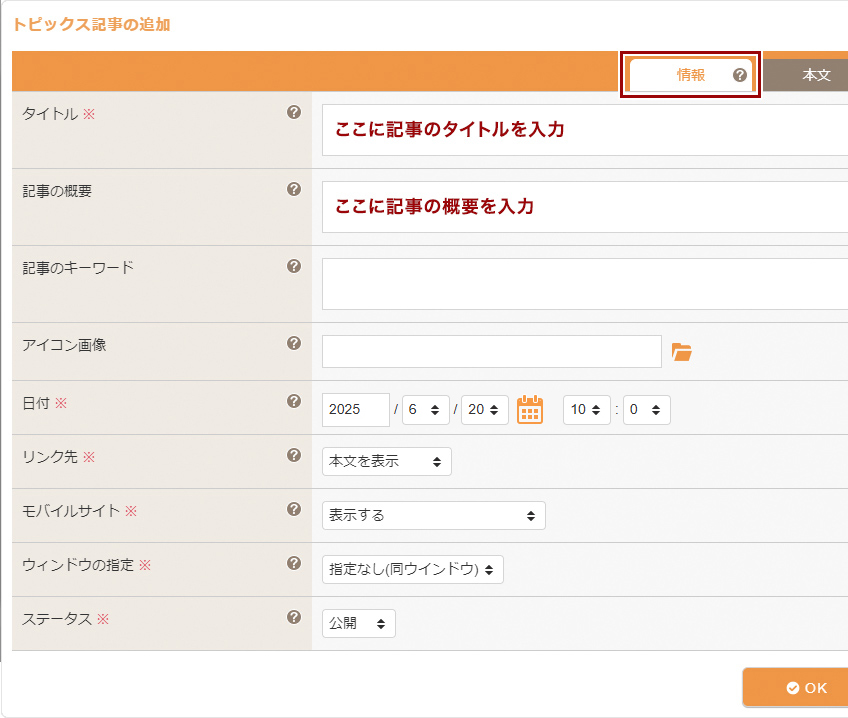Click help icon beside 日付 field
The image size is (848, 718).
294,401
